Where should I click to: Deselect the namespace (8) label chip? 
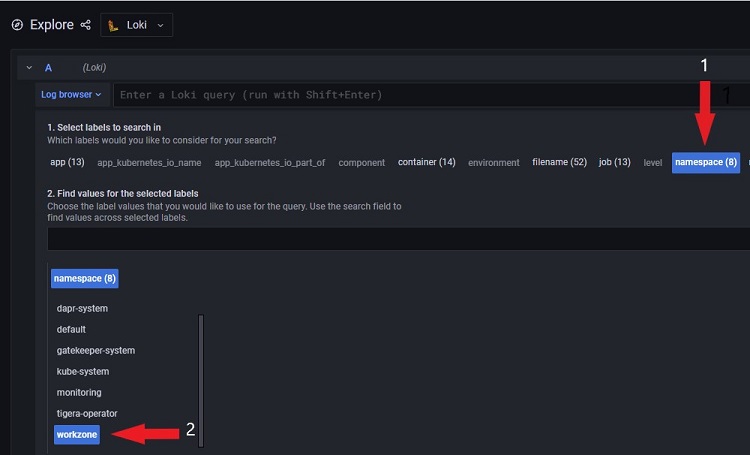pyautogui.click(x=705, y=162)
